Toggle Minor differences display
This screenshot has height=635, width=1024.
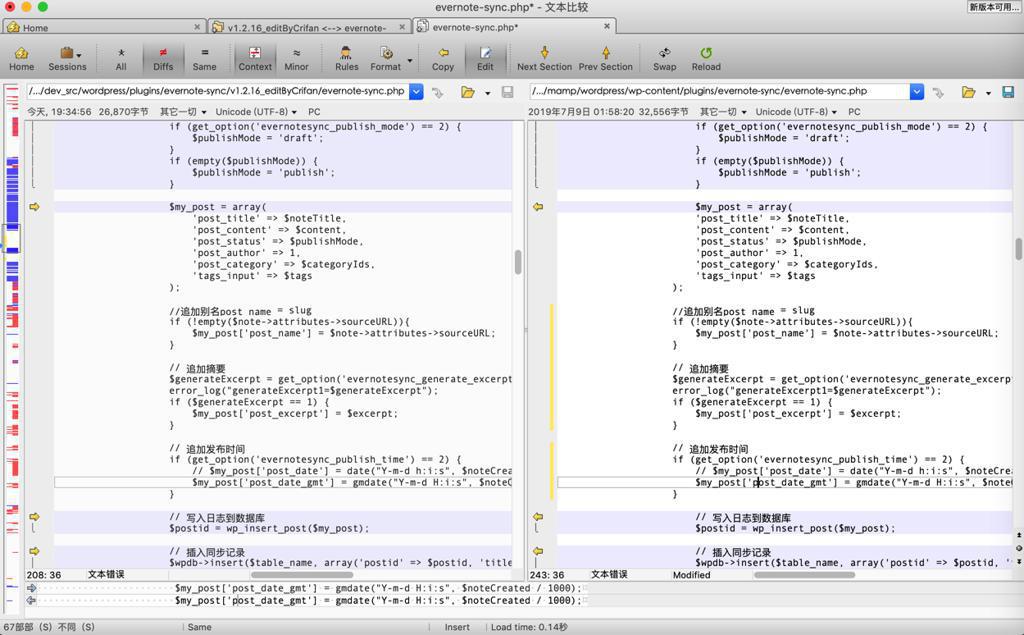point(296,58)
